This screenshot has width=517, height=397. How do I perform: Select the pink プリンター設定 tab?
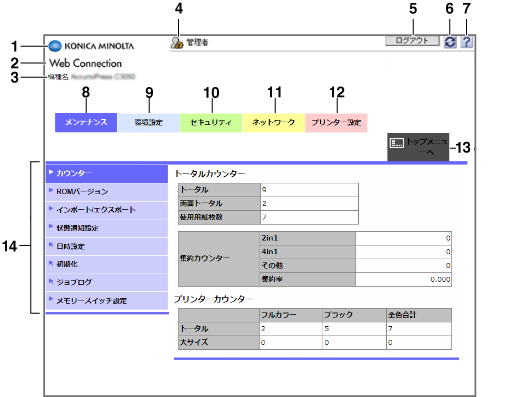click(x=336, y=122)
